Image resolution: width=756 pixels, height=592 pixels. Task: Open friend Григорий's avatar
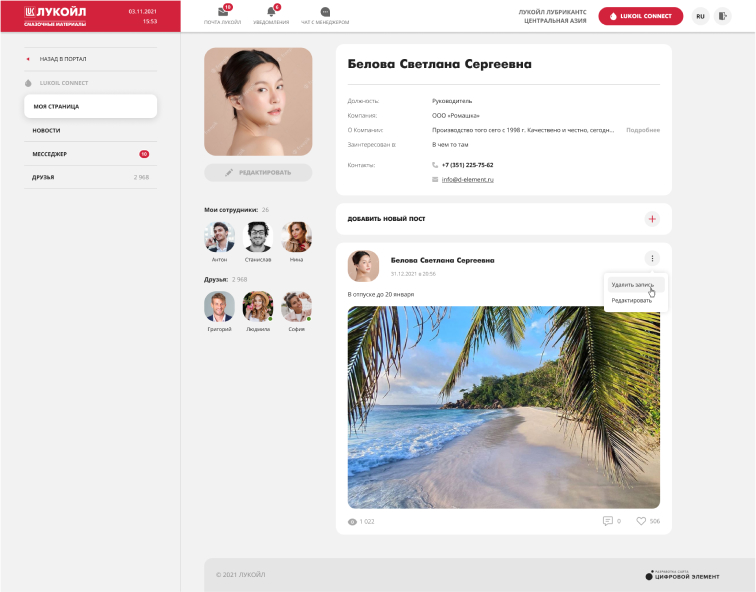tap(219, 306)
